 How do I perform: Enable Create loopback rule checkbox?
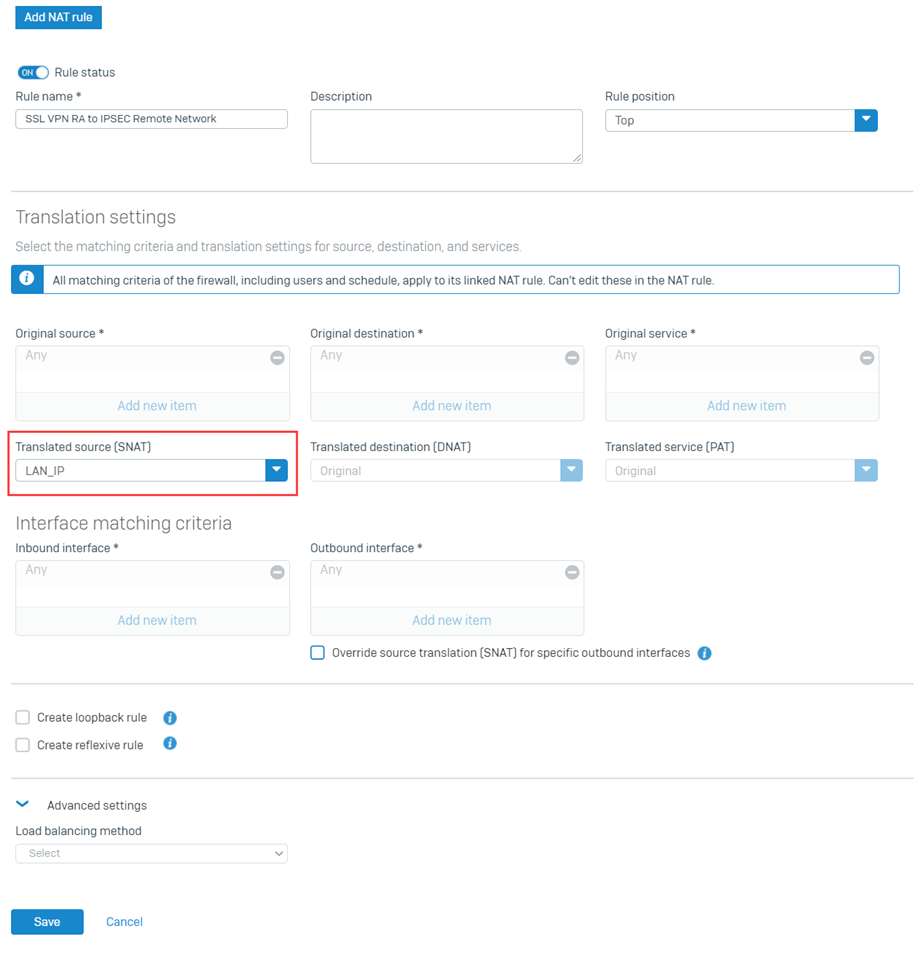23,718
